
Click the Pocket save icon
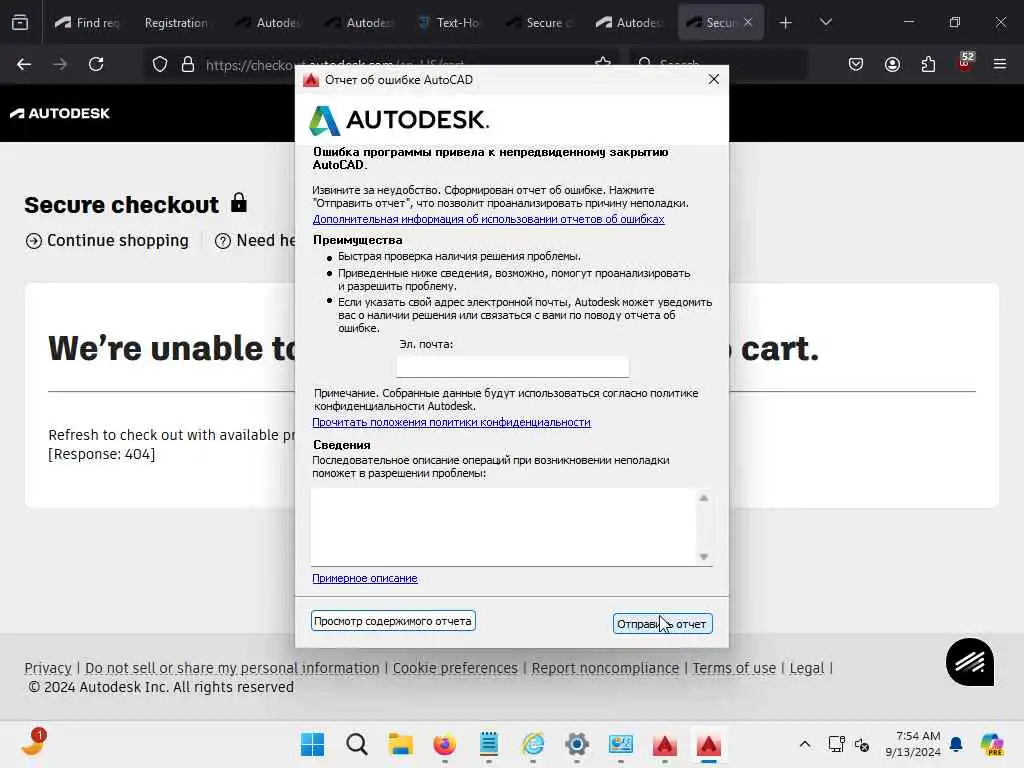856,64
